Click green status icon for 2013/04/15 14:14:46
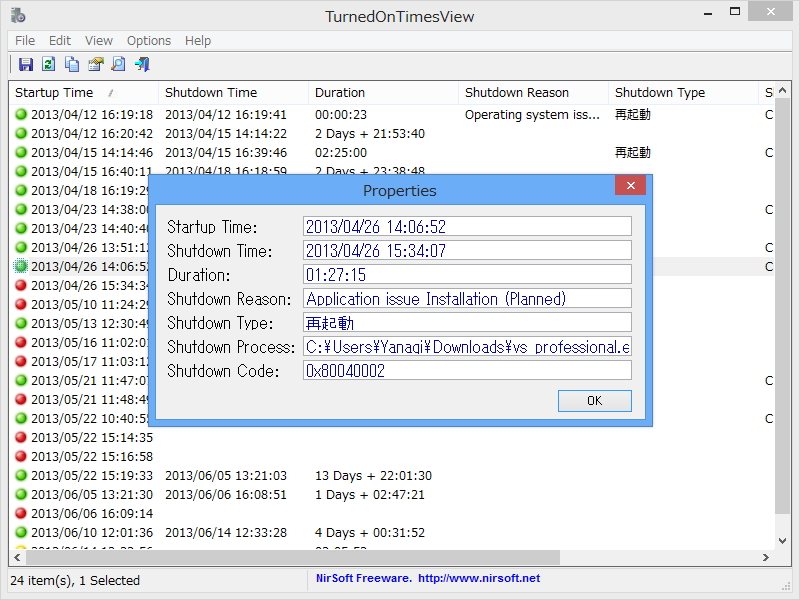Viewport: 800px width, 600px height. point(21,152)
